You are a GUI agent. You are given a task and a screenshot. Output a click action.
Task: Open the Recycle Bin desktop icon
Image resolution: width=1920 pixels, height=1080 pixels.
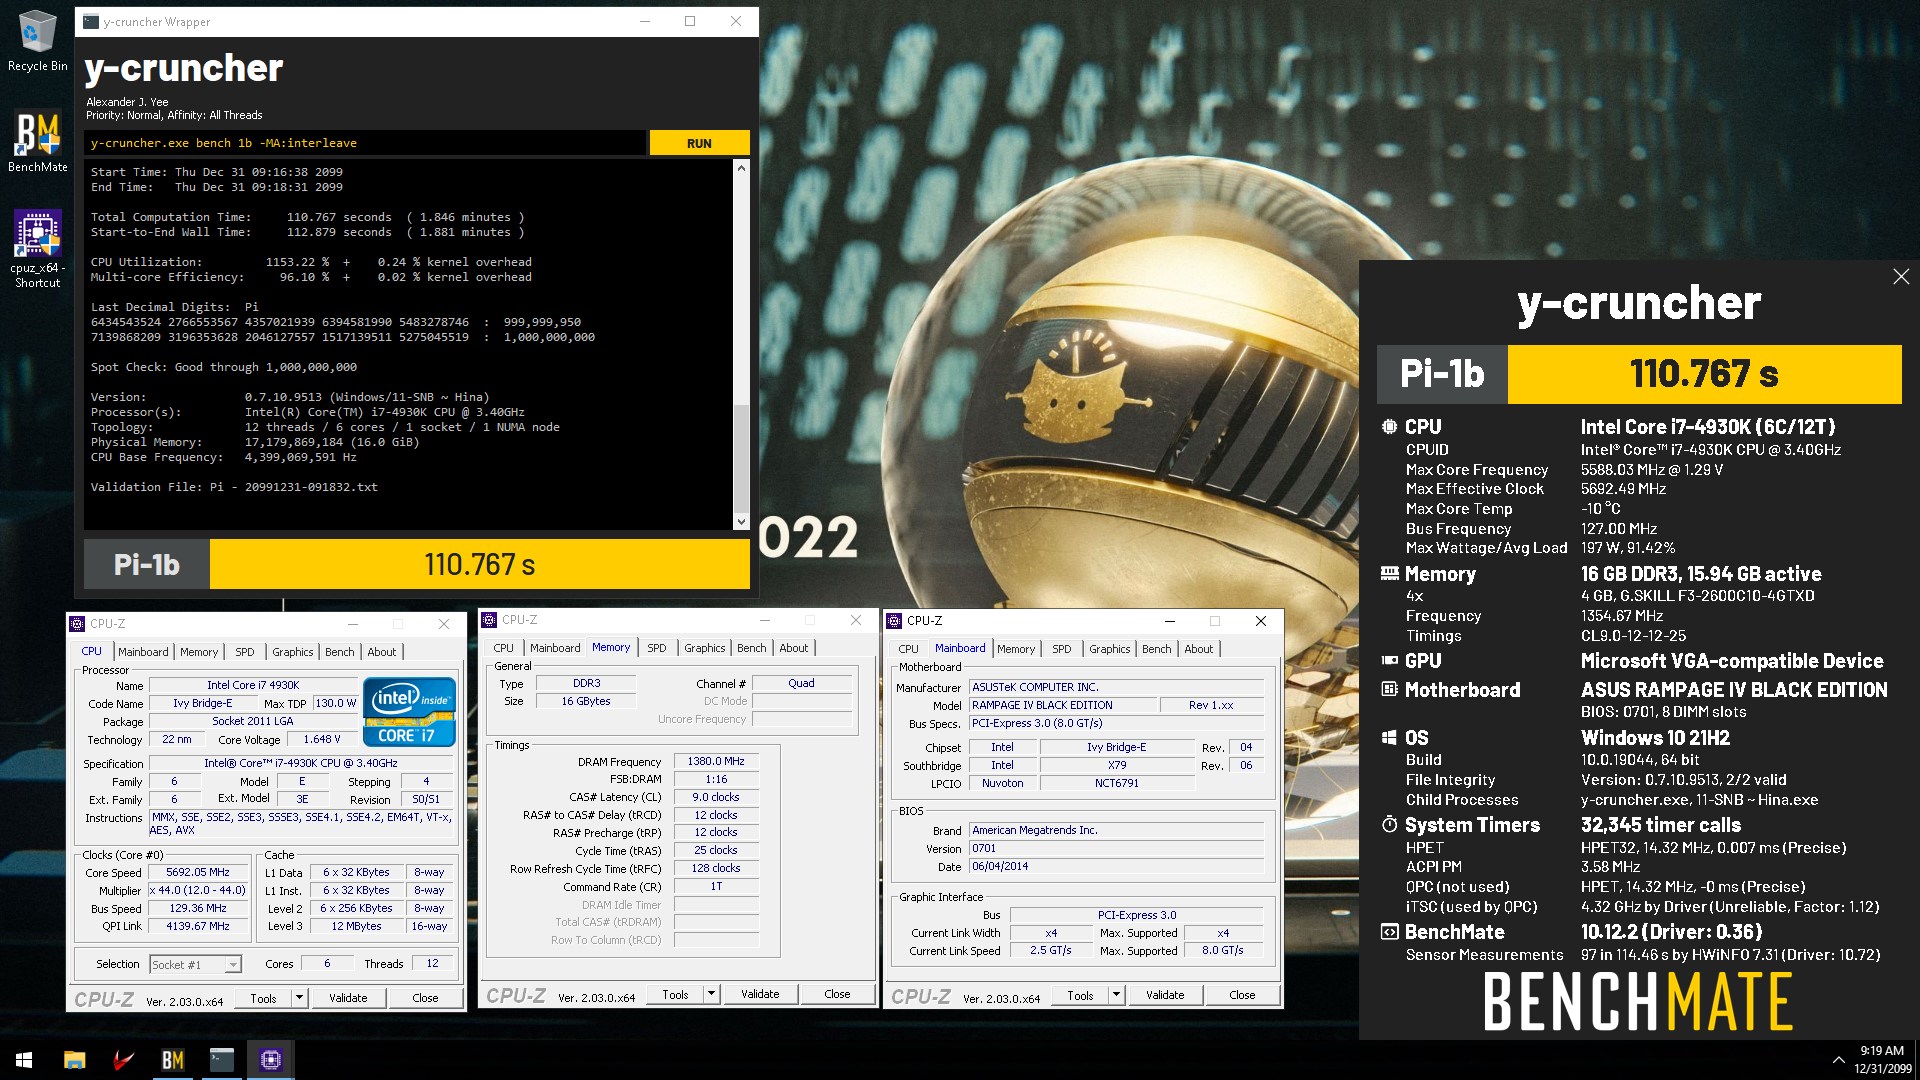(x=37, y=41)
